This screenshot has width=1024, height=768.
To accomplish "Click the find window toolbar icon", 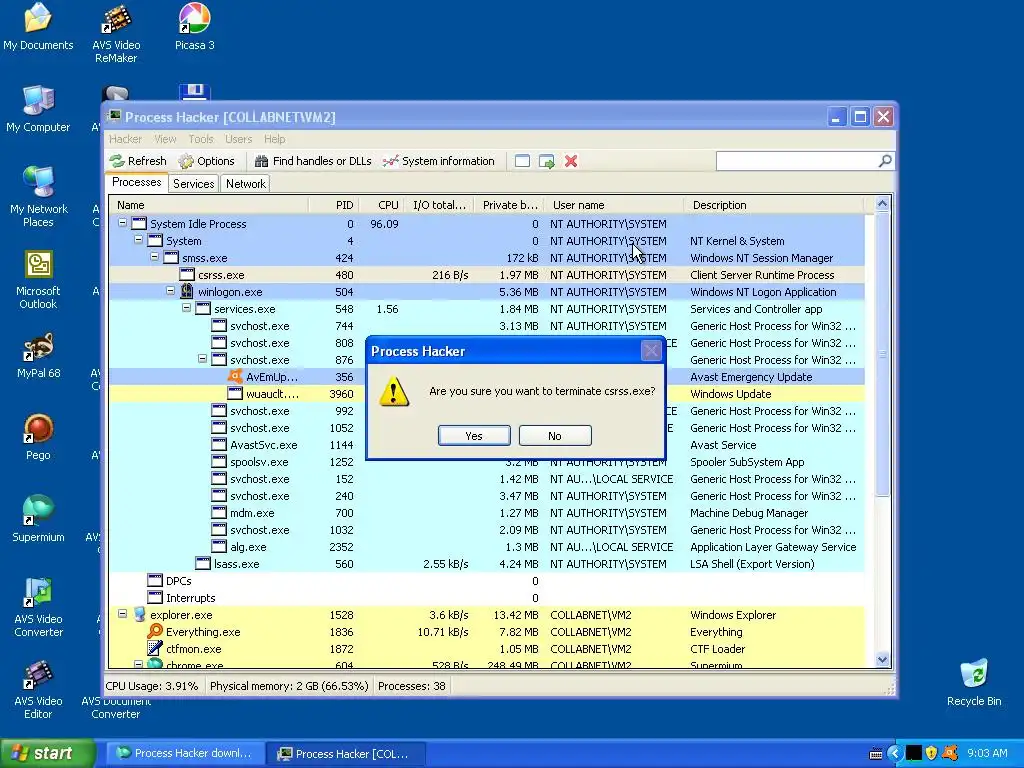I will [x=522, y=161].
